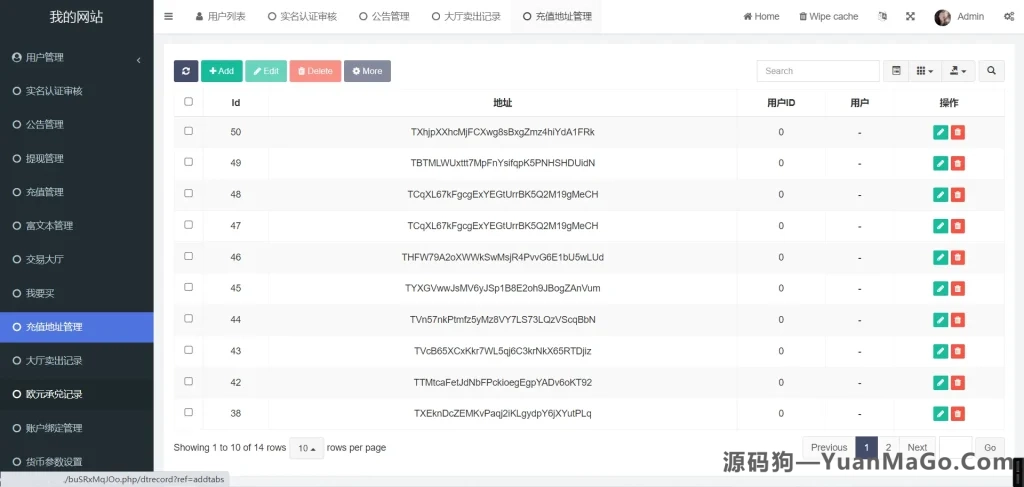This screenshot has width=1024, height=487.
Task: Open the More actions dropdown
Action: [x=368, y=71]
